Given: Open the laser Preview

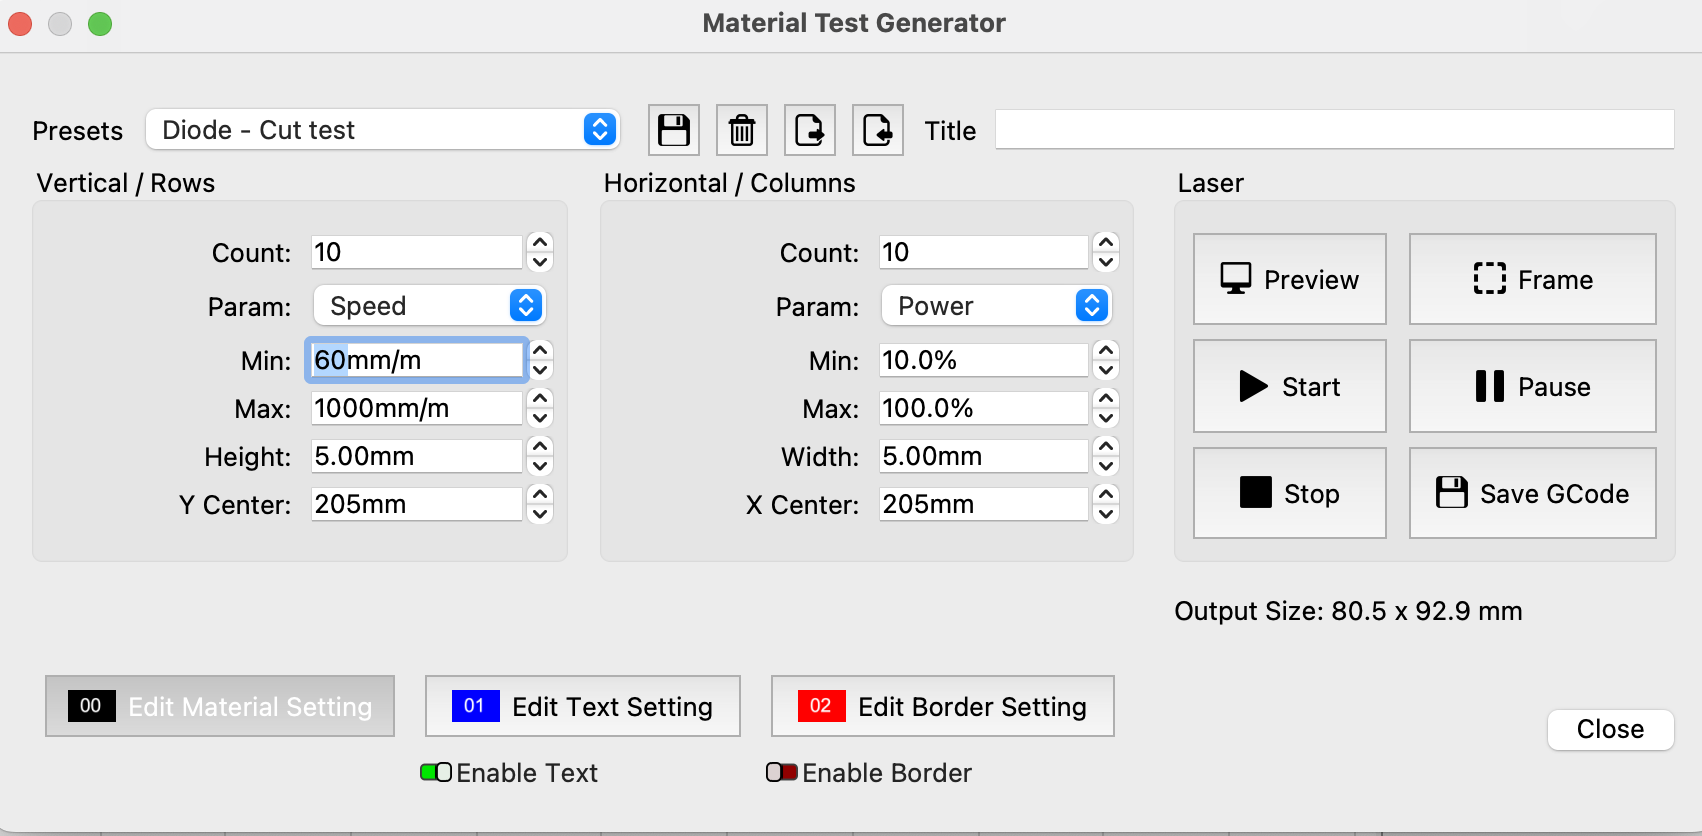Looking at the screenshot, I should [x=1290, y=279].
